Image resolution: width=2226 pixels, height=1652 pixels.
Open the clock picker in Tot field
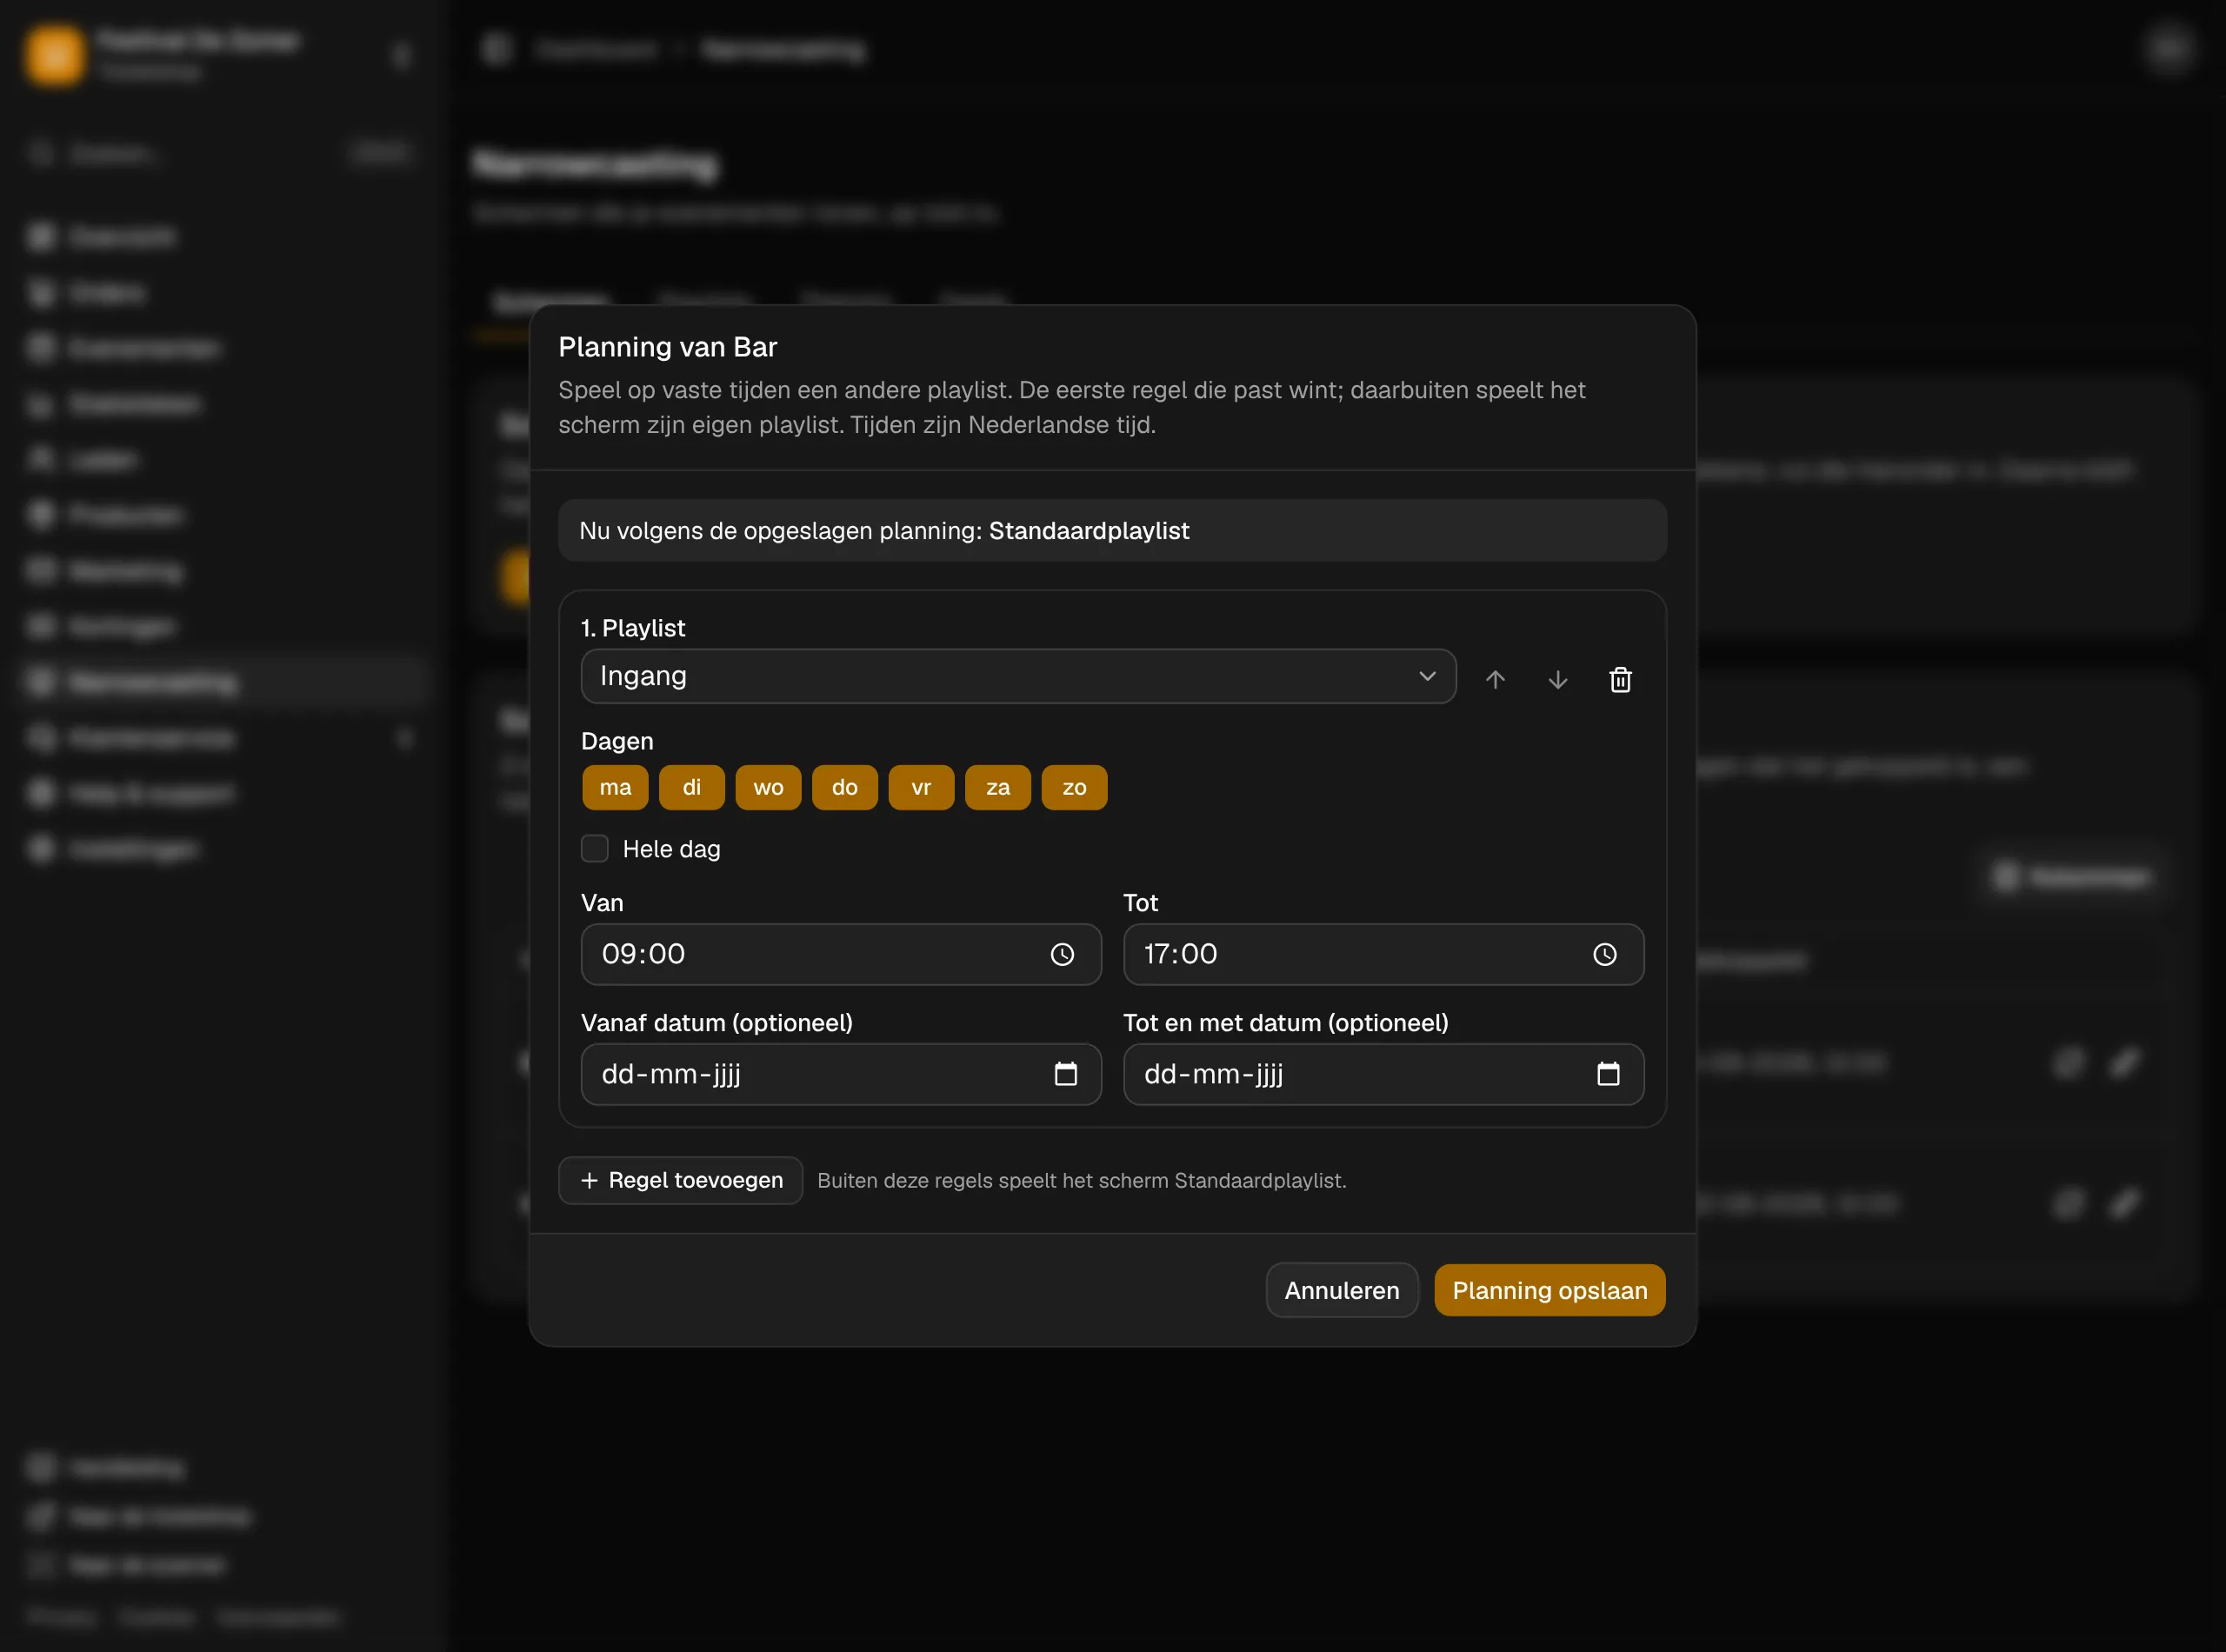click(1604, 954)
